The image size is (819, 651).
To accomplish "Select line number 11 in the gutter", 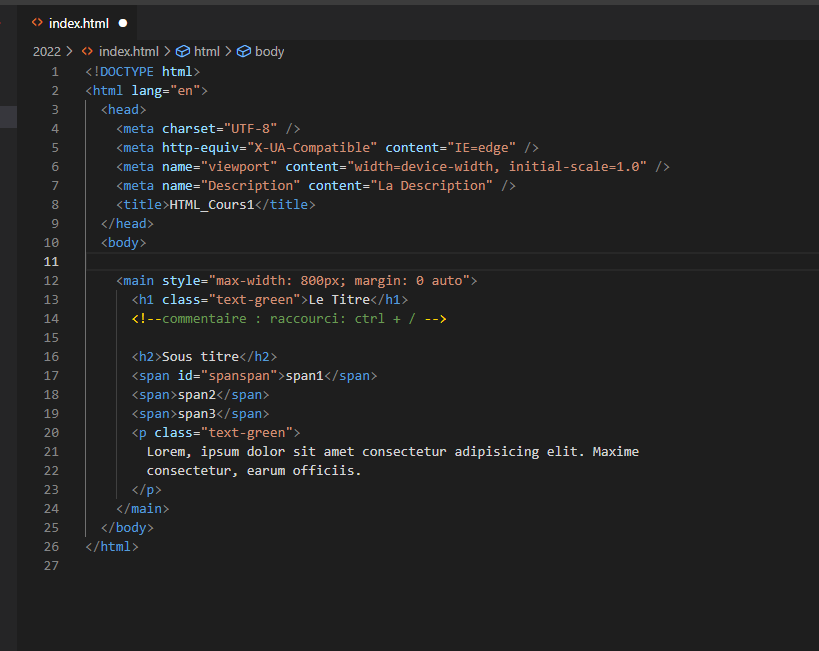I will tap(51, 261).
